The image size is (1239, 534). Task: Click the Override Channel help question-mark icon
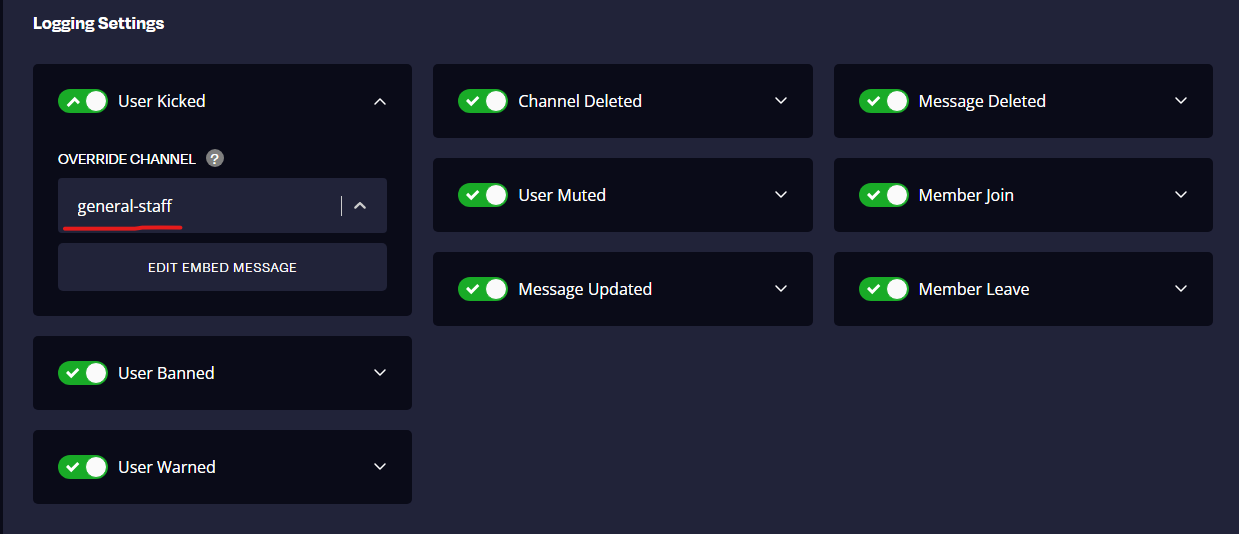point(214,158)
